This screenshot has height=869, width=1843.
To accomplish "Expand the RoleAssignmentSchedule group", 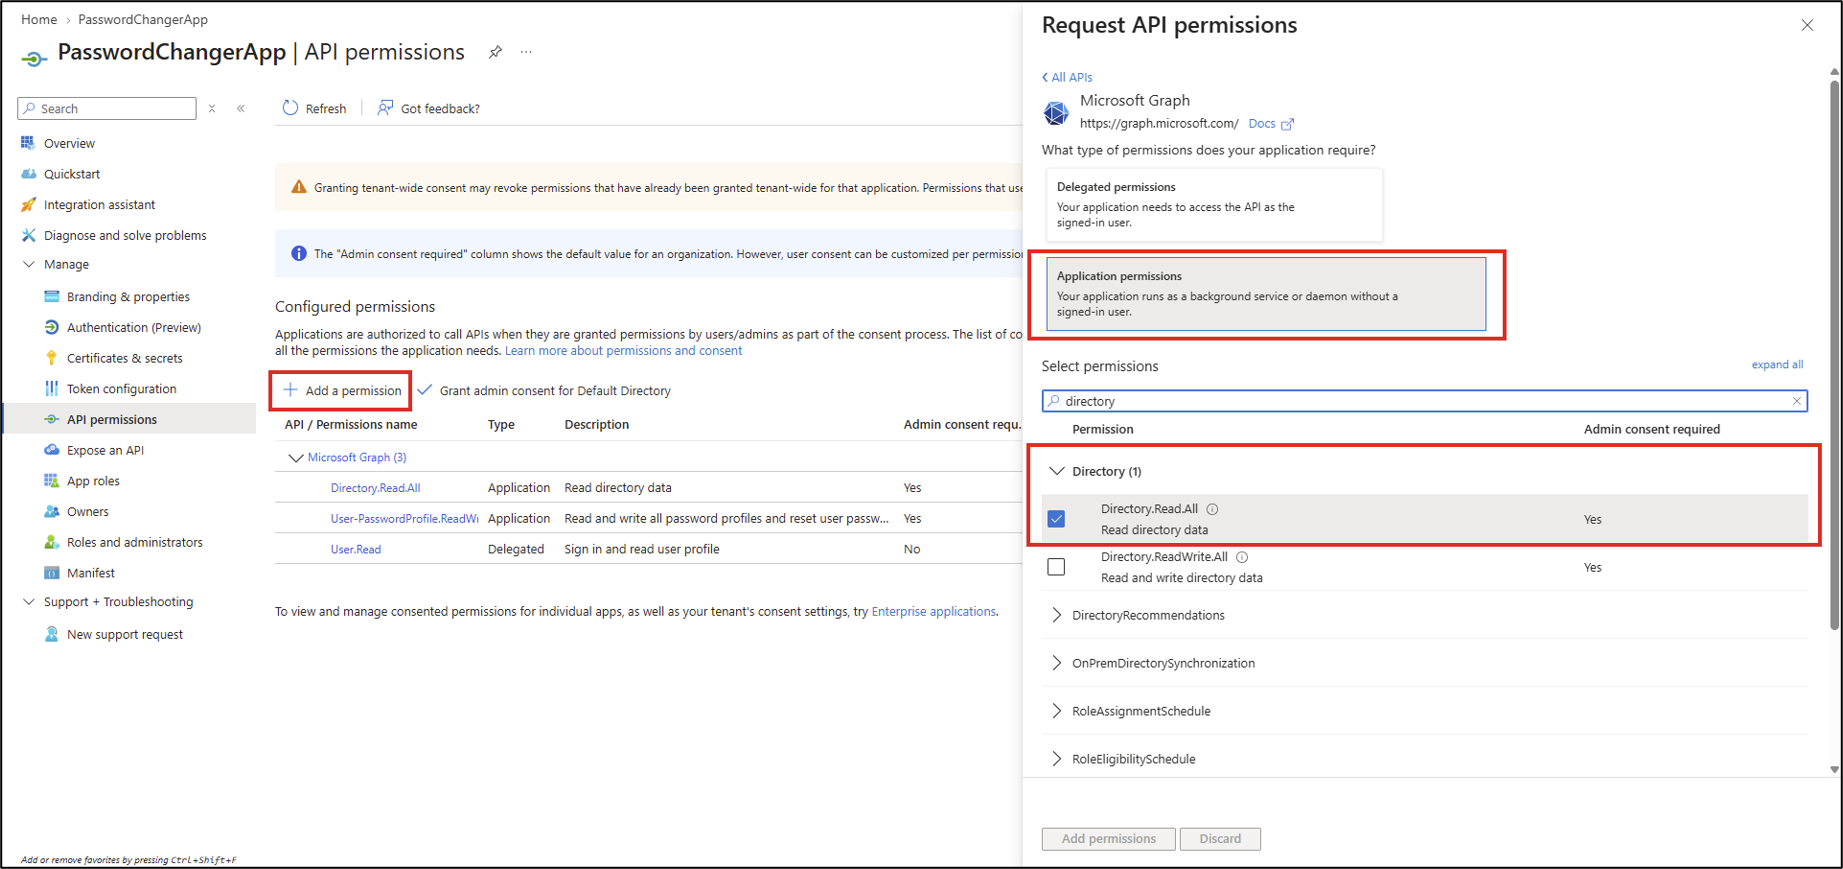I will 1056,711.
